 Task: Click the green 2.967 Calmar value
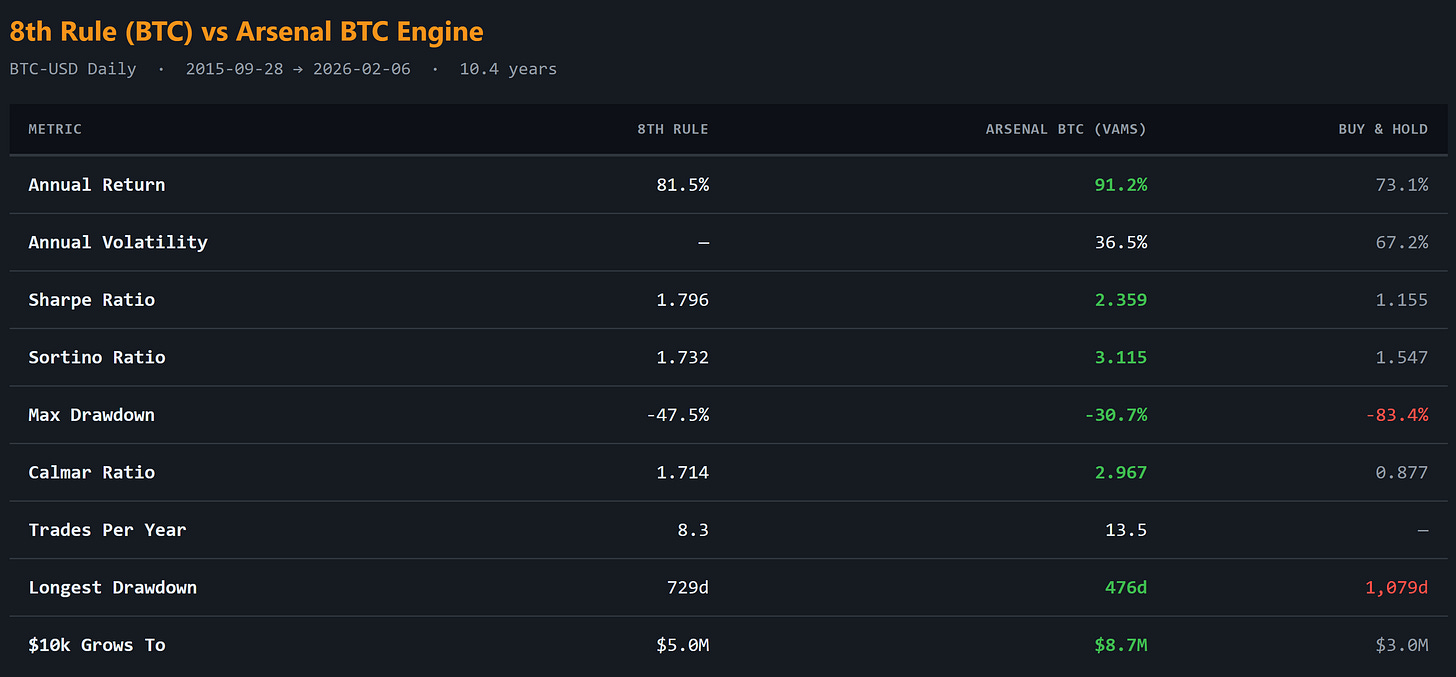point(1121,472)
